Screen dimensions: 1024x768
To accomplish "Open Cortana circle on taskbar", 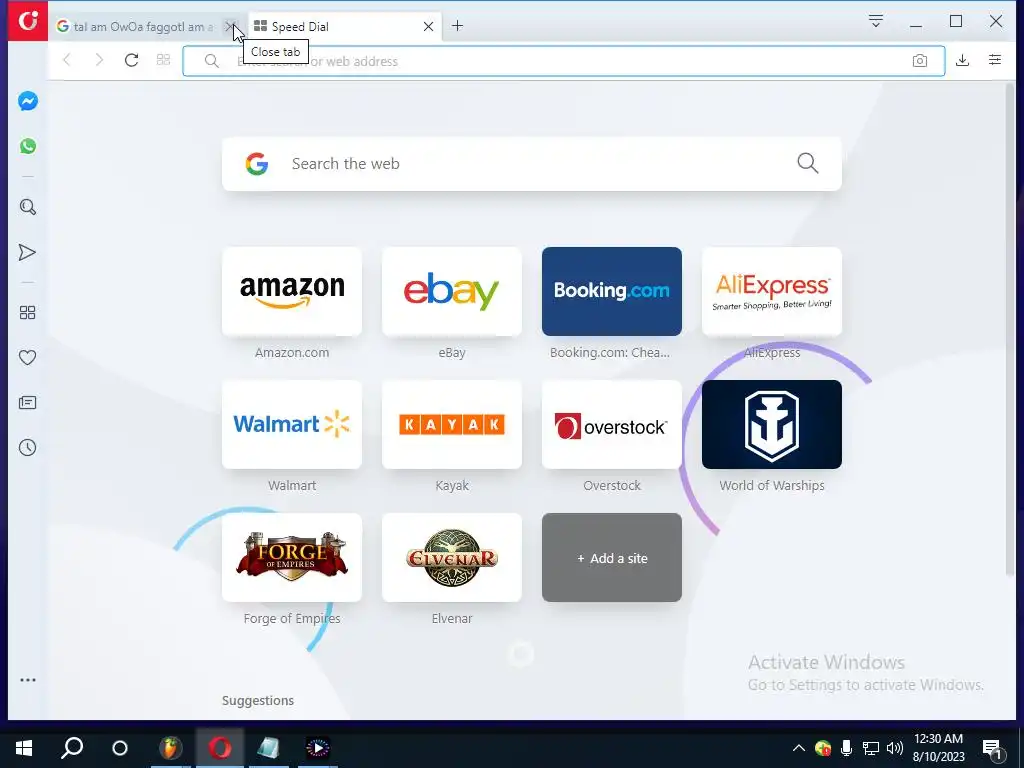I will [x=120, y=748].
